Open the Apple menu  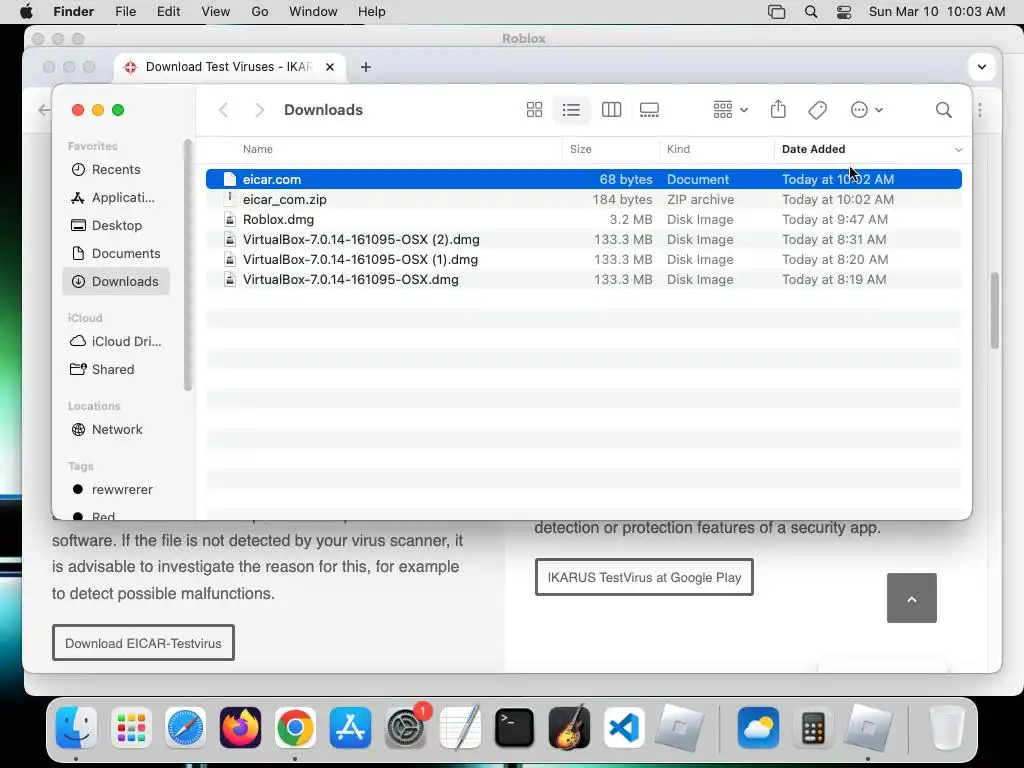click(x=27, y=12)
